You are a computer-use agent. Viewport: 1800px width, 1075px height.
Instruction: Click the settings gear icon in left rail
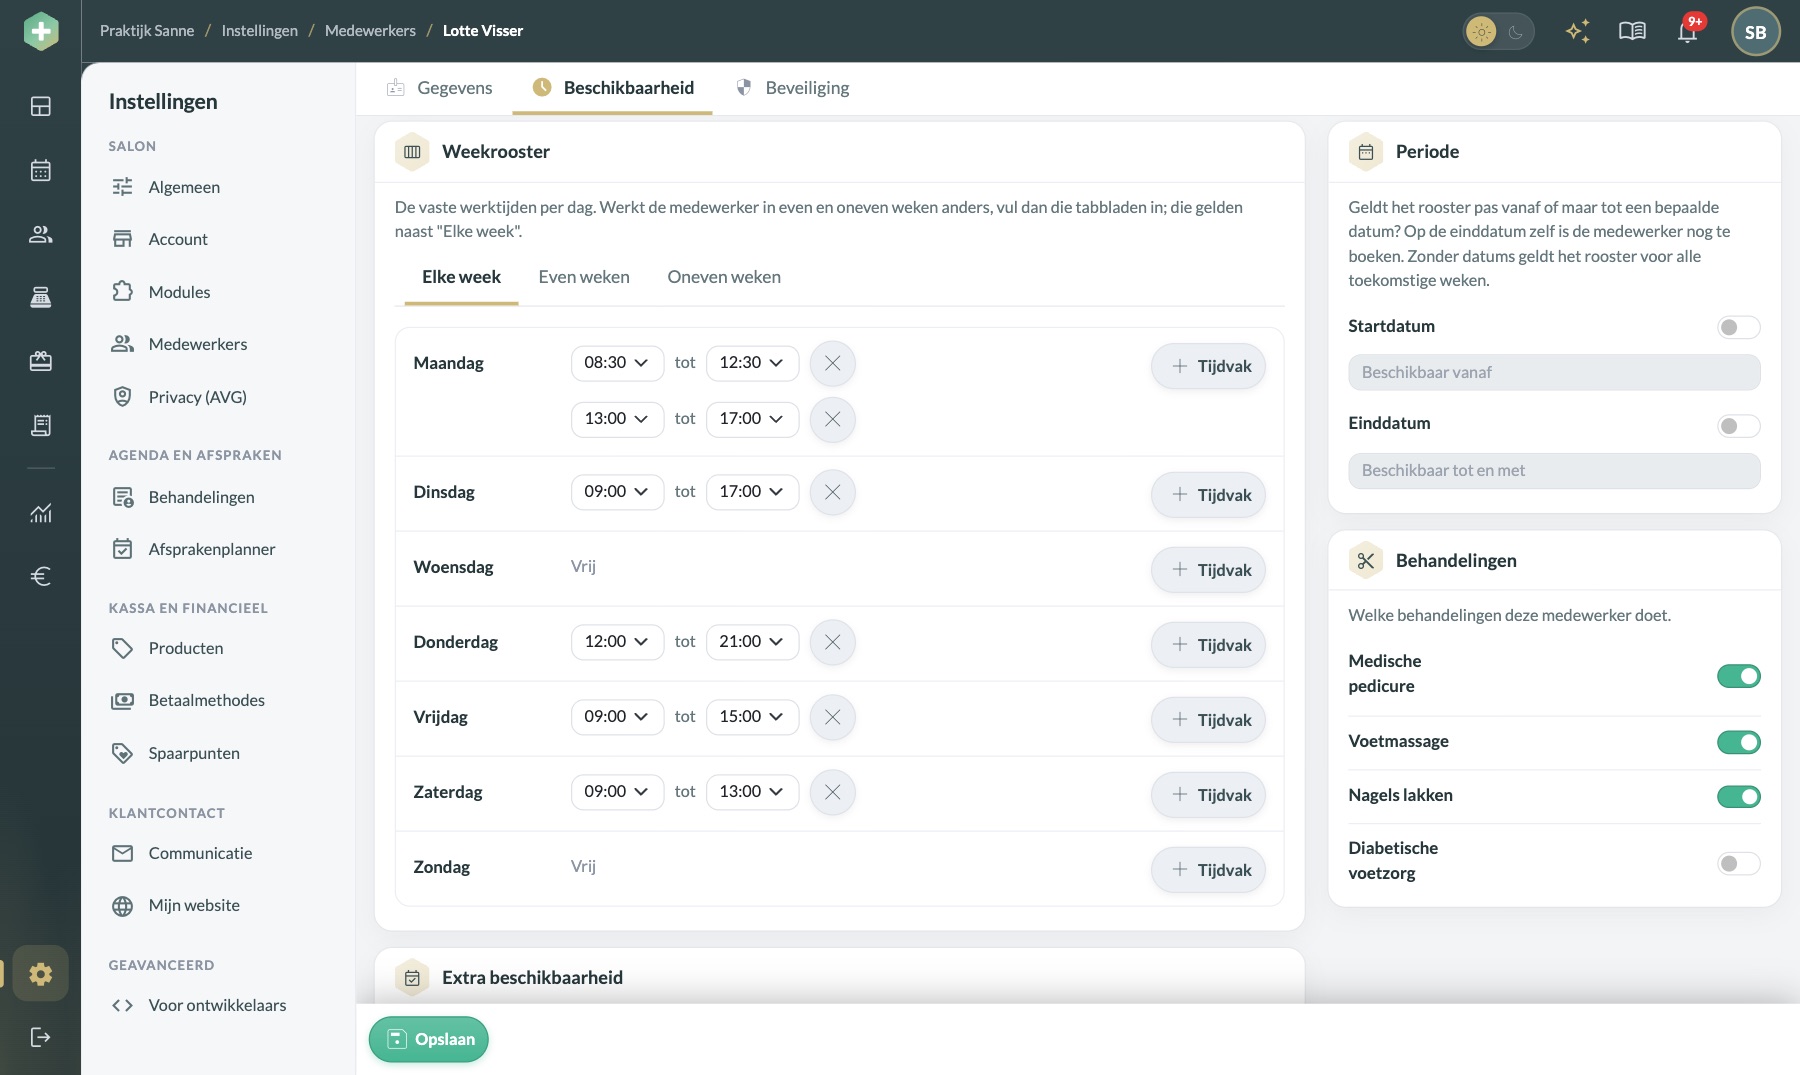point(41,973)
